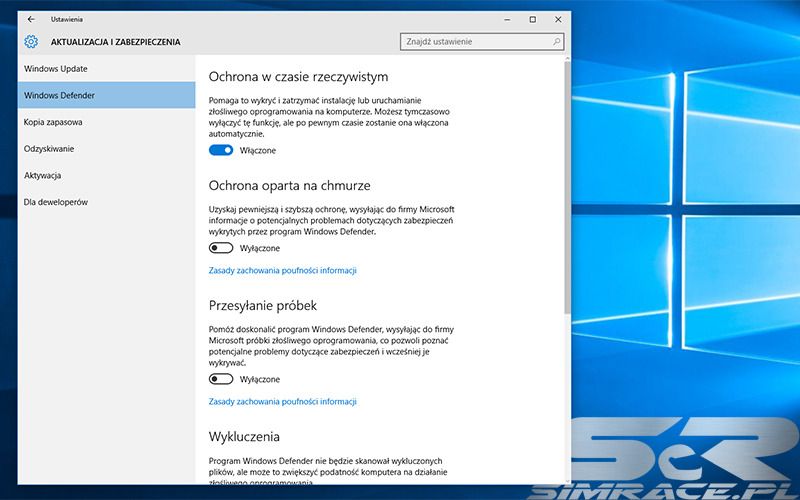The image size is (800, 500).
Task: Click the back arrow in the title bar
Action: (x=31, y=19)
